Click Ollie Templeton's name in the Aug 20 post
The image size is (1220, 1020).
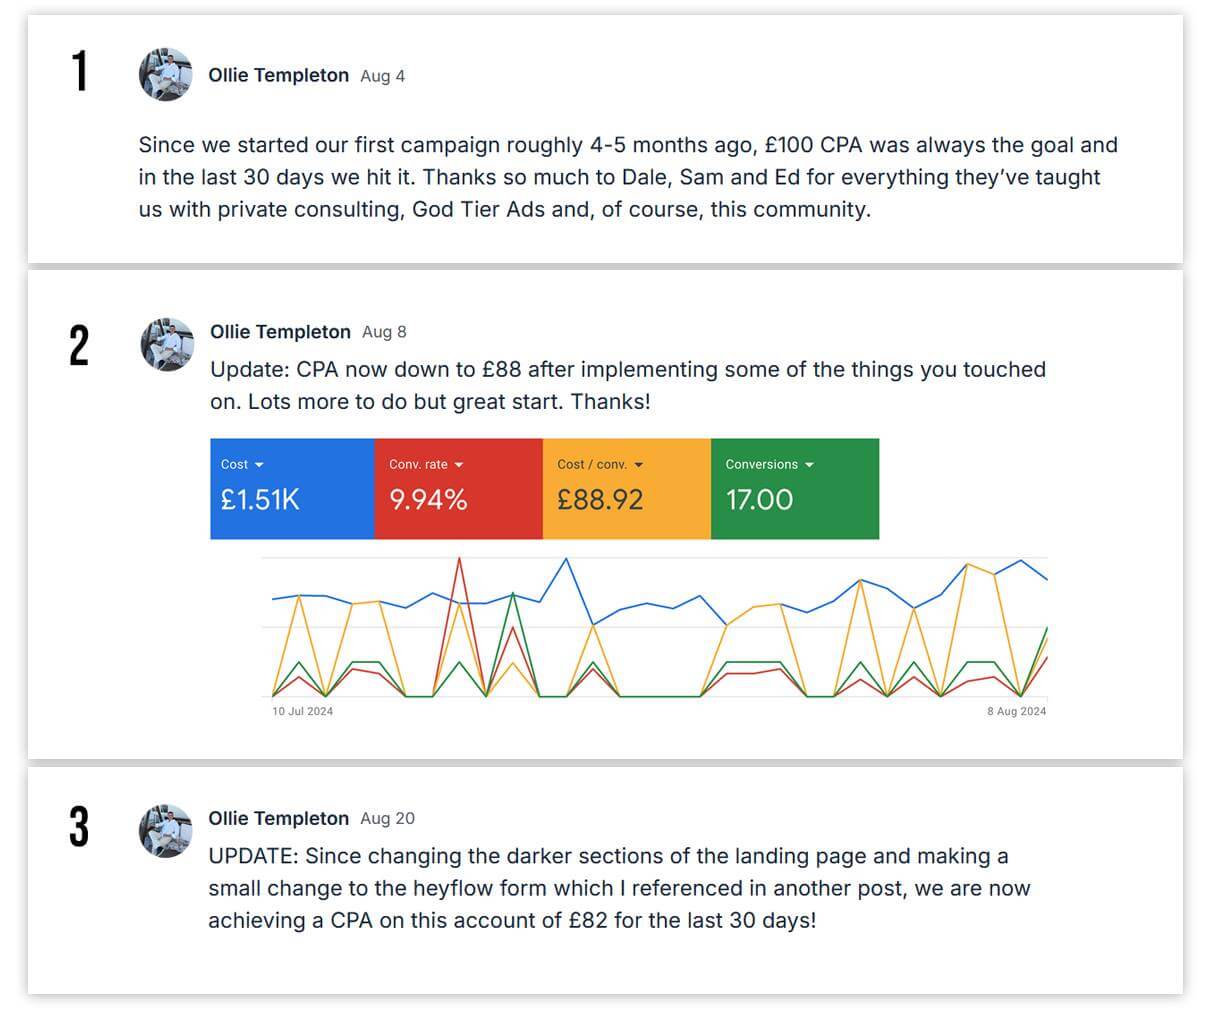(279, 818)
